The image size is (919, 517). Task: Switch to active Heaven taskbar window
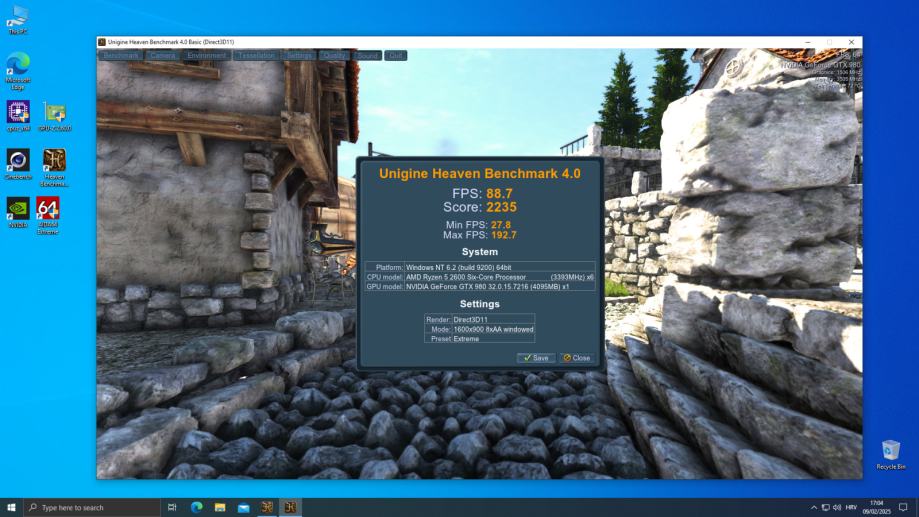[x=290, y=508]
